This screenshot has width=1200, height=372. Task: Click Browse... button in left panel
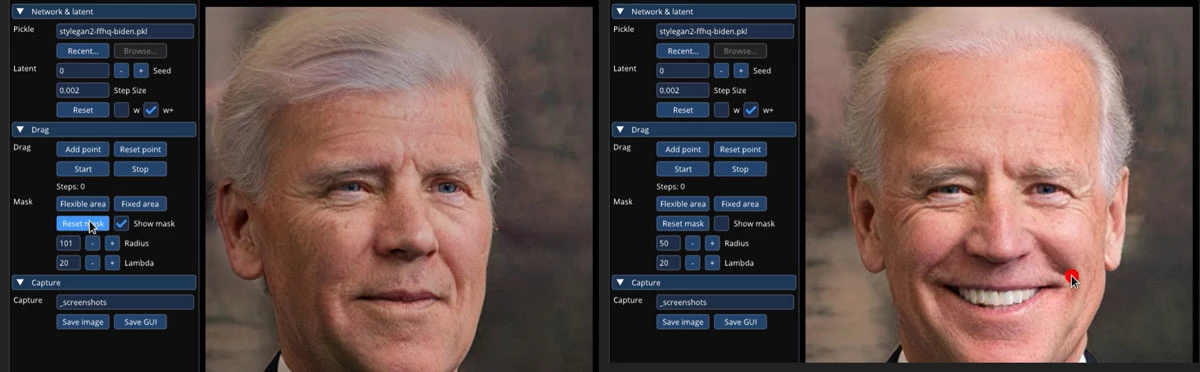click(140, 51)
